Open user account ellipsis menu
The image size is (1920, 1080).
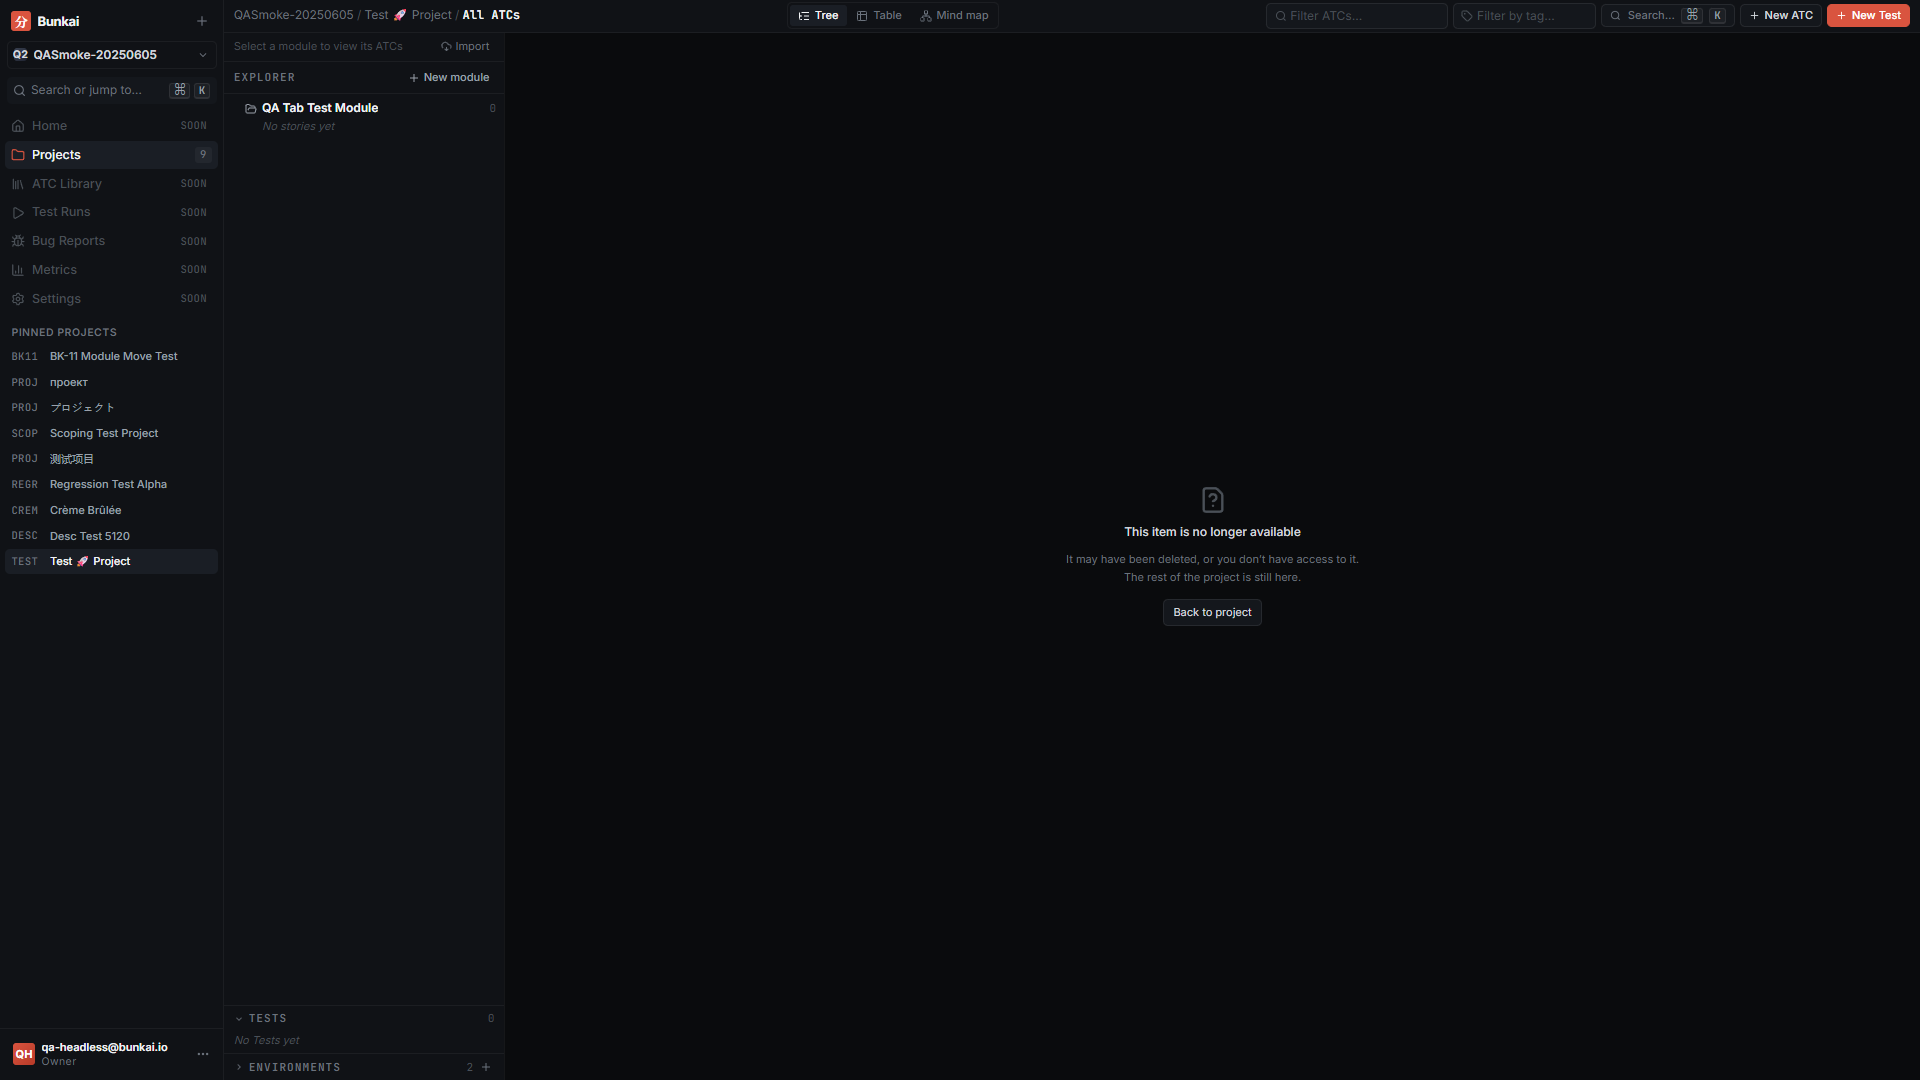203,1054
